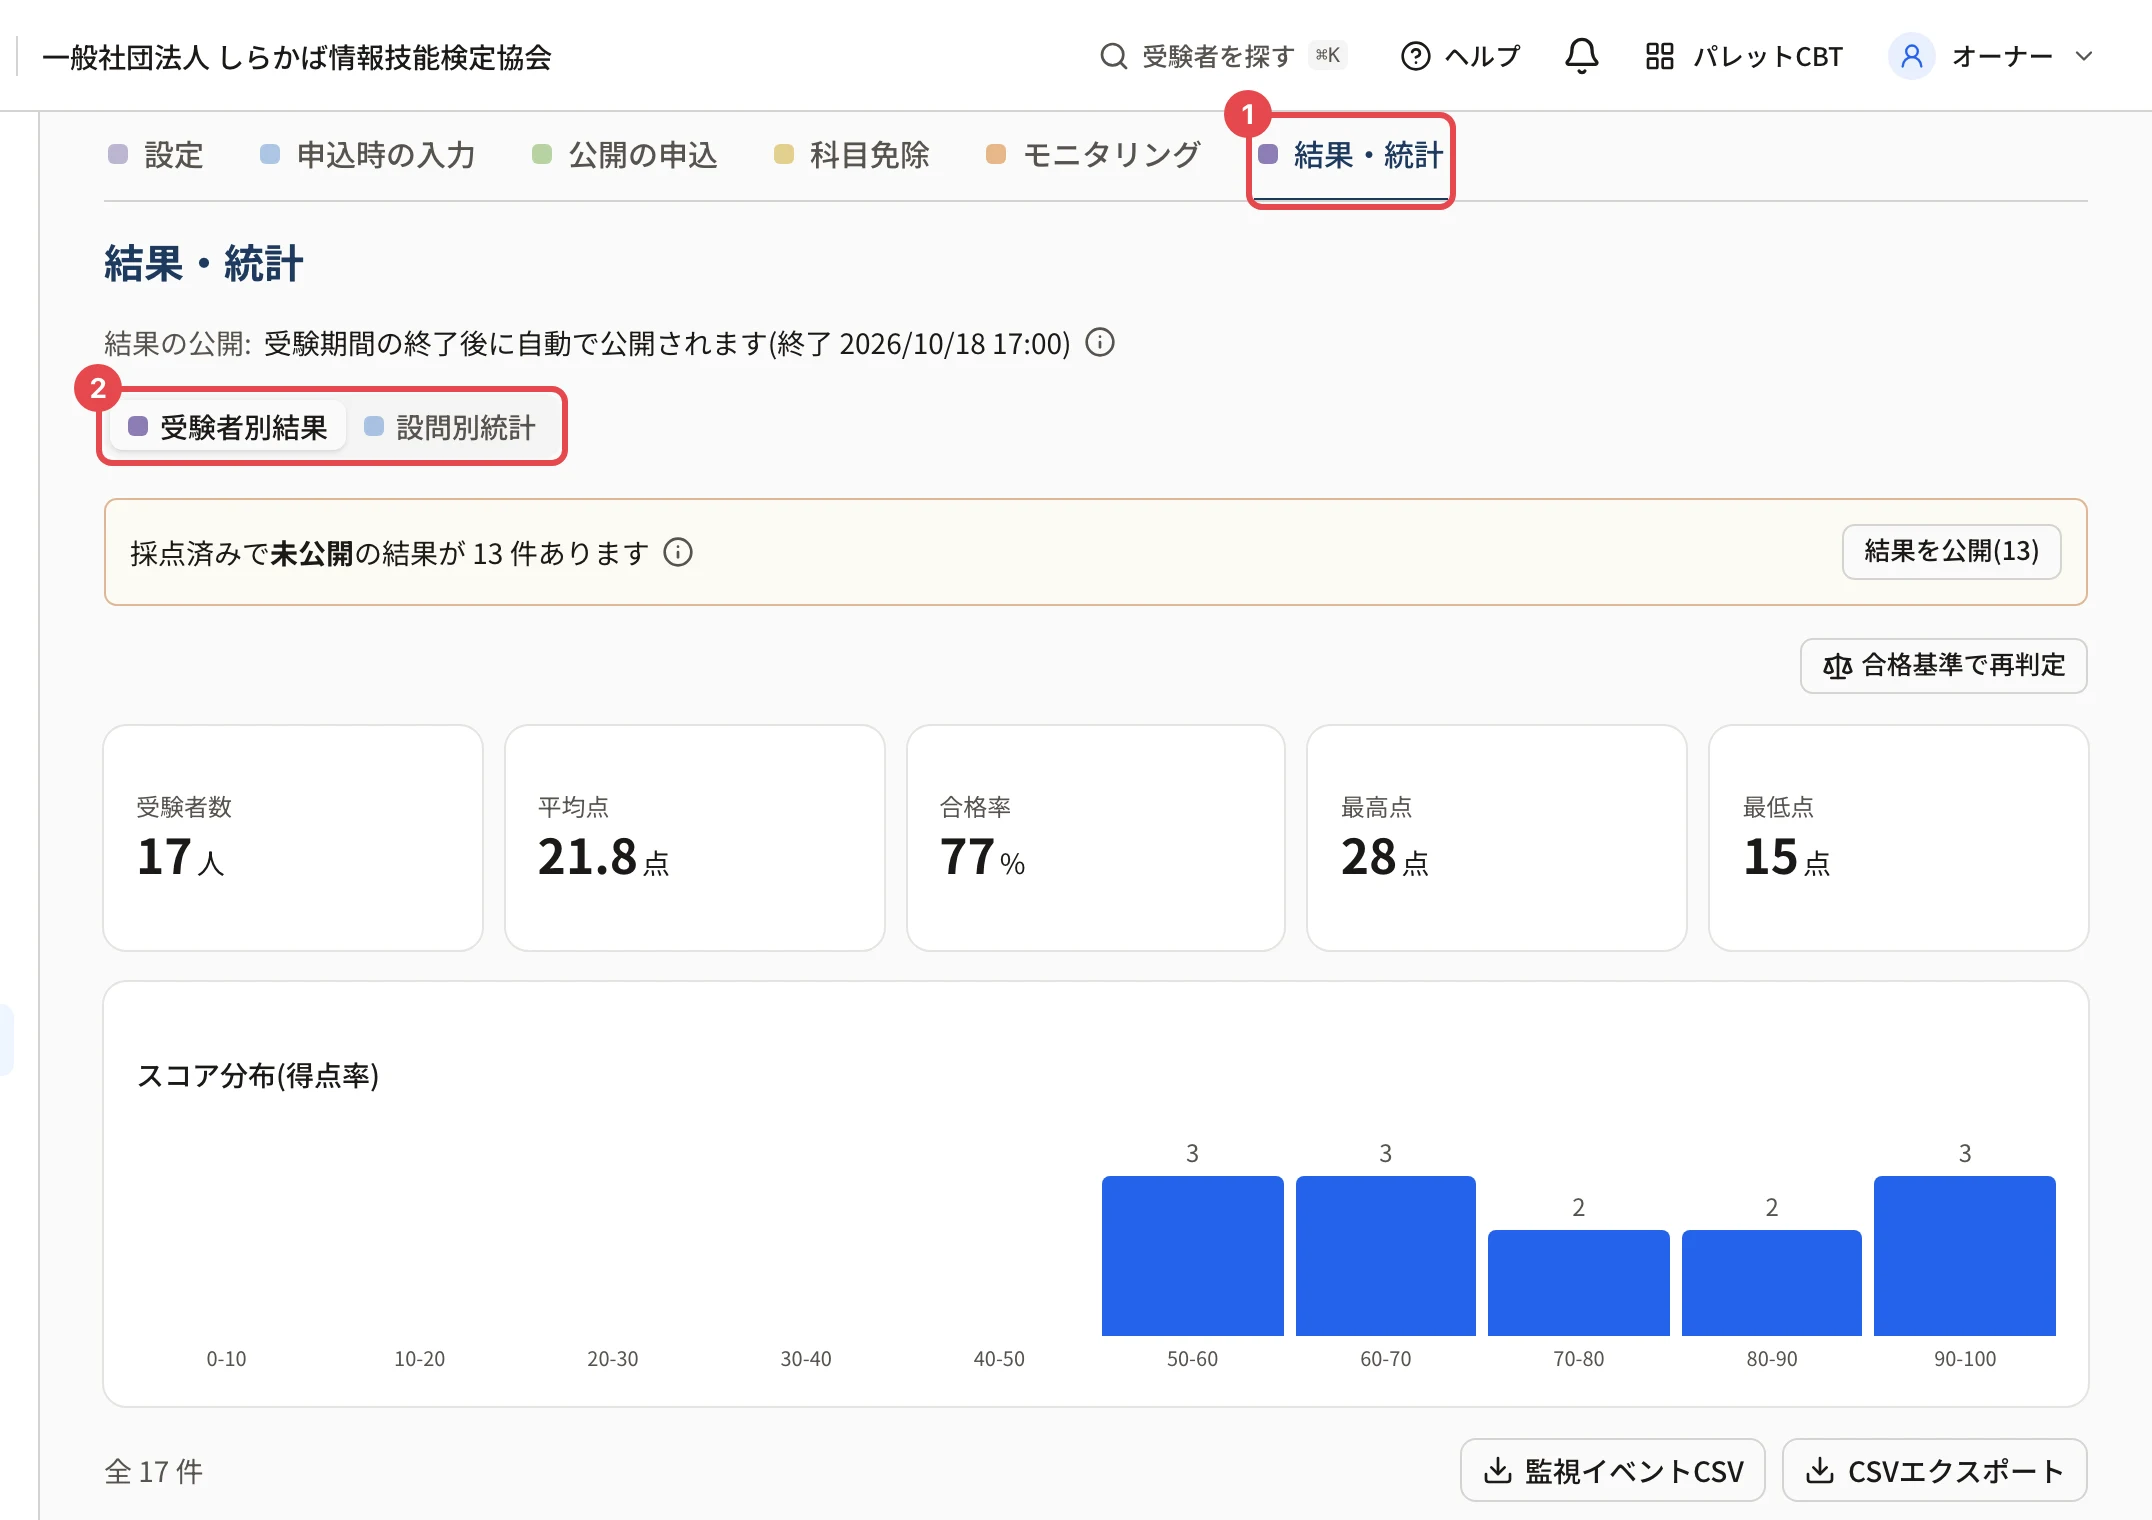This screenshot has height=1520, width=2152.
Task: Click the 結果を公開(13) button
Action: [x=1951, y=551]
